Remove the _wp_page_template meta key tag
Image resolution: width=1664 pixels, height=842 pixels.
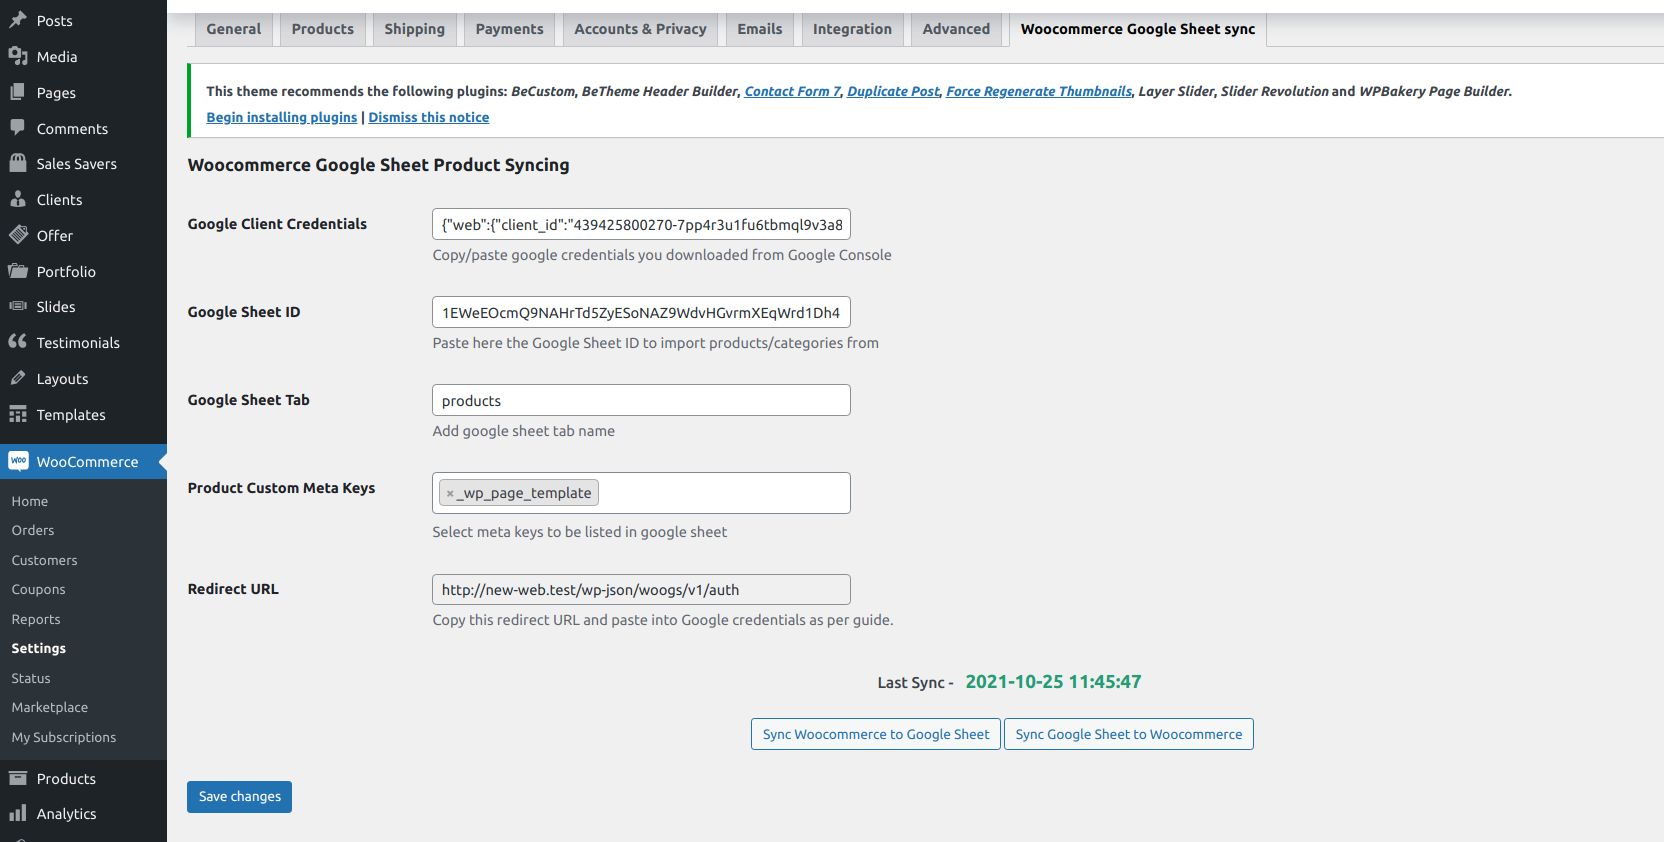coord(450,493)
